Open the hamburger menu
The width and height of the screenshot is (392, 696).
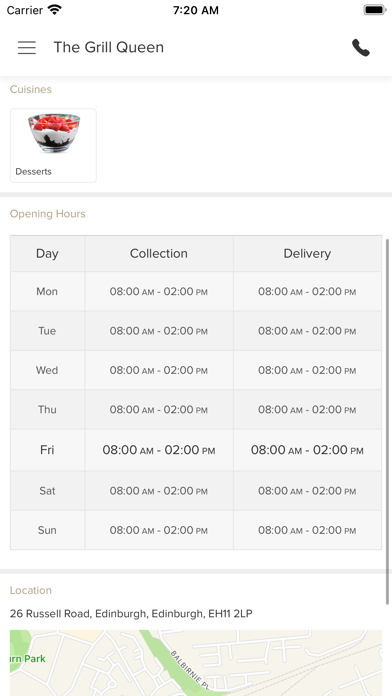point(27,47)
